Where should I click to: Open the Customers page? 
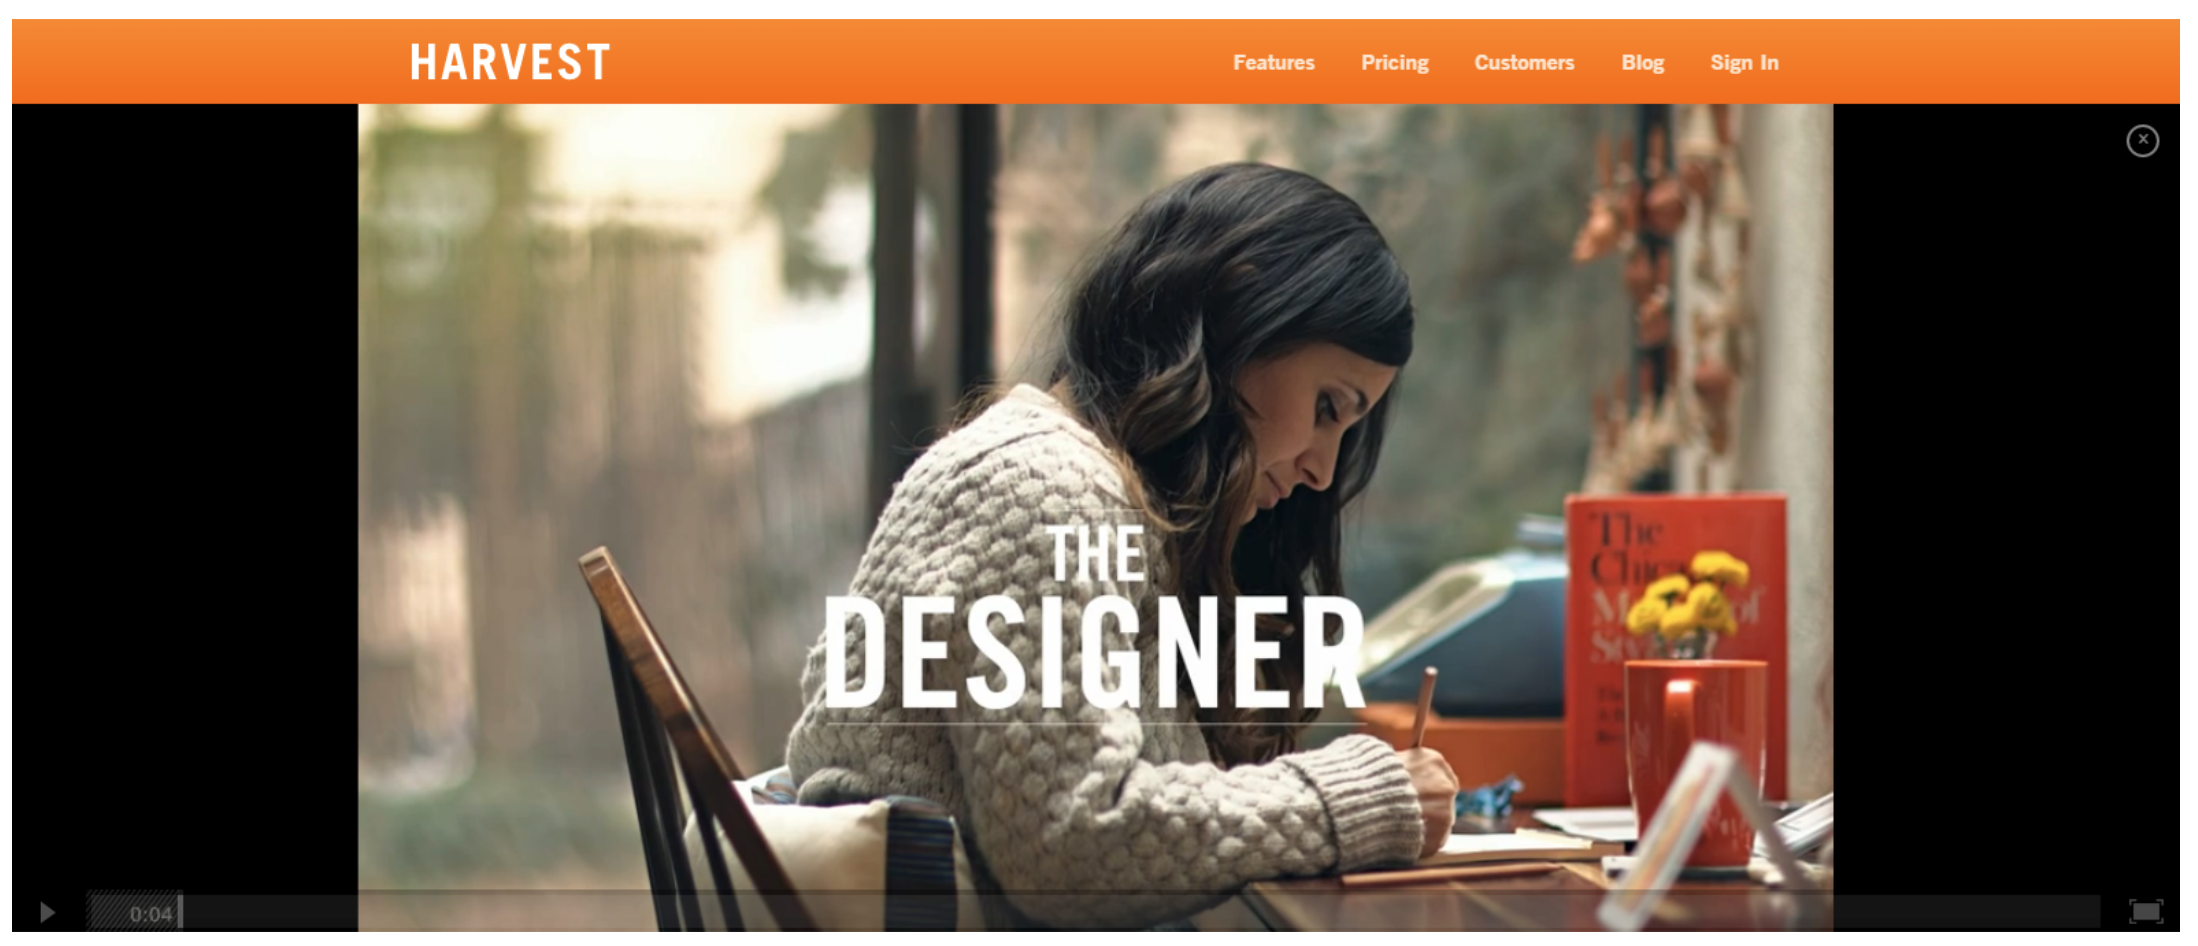coord(1524,62)
